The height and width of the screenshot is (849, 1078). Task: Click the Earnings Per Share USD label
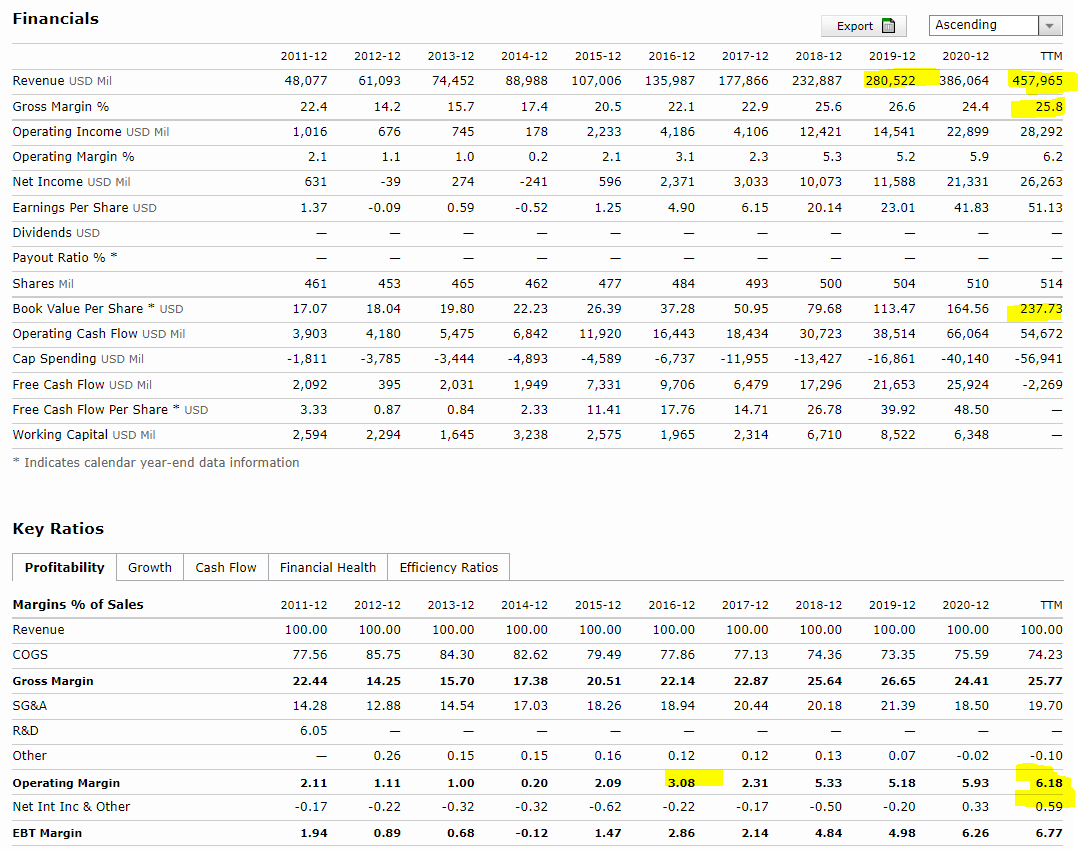click(x=84, y=207)
